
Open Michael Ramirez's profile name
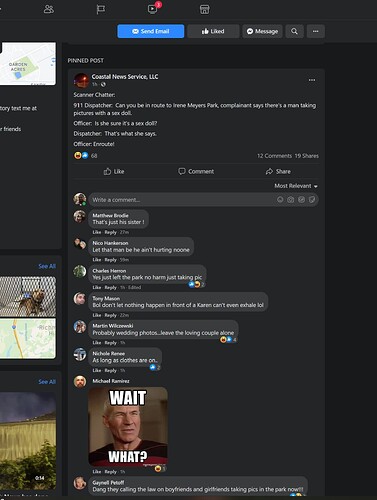click(x=111, y=381)
